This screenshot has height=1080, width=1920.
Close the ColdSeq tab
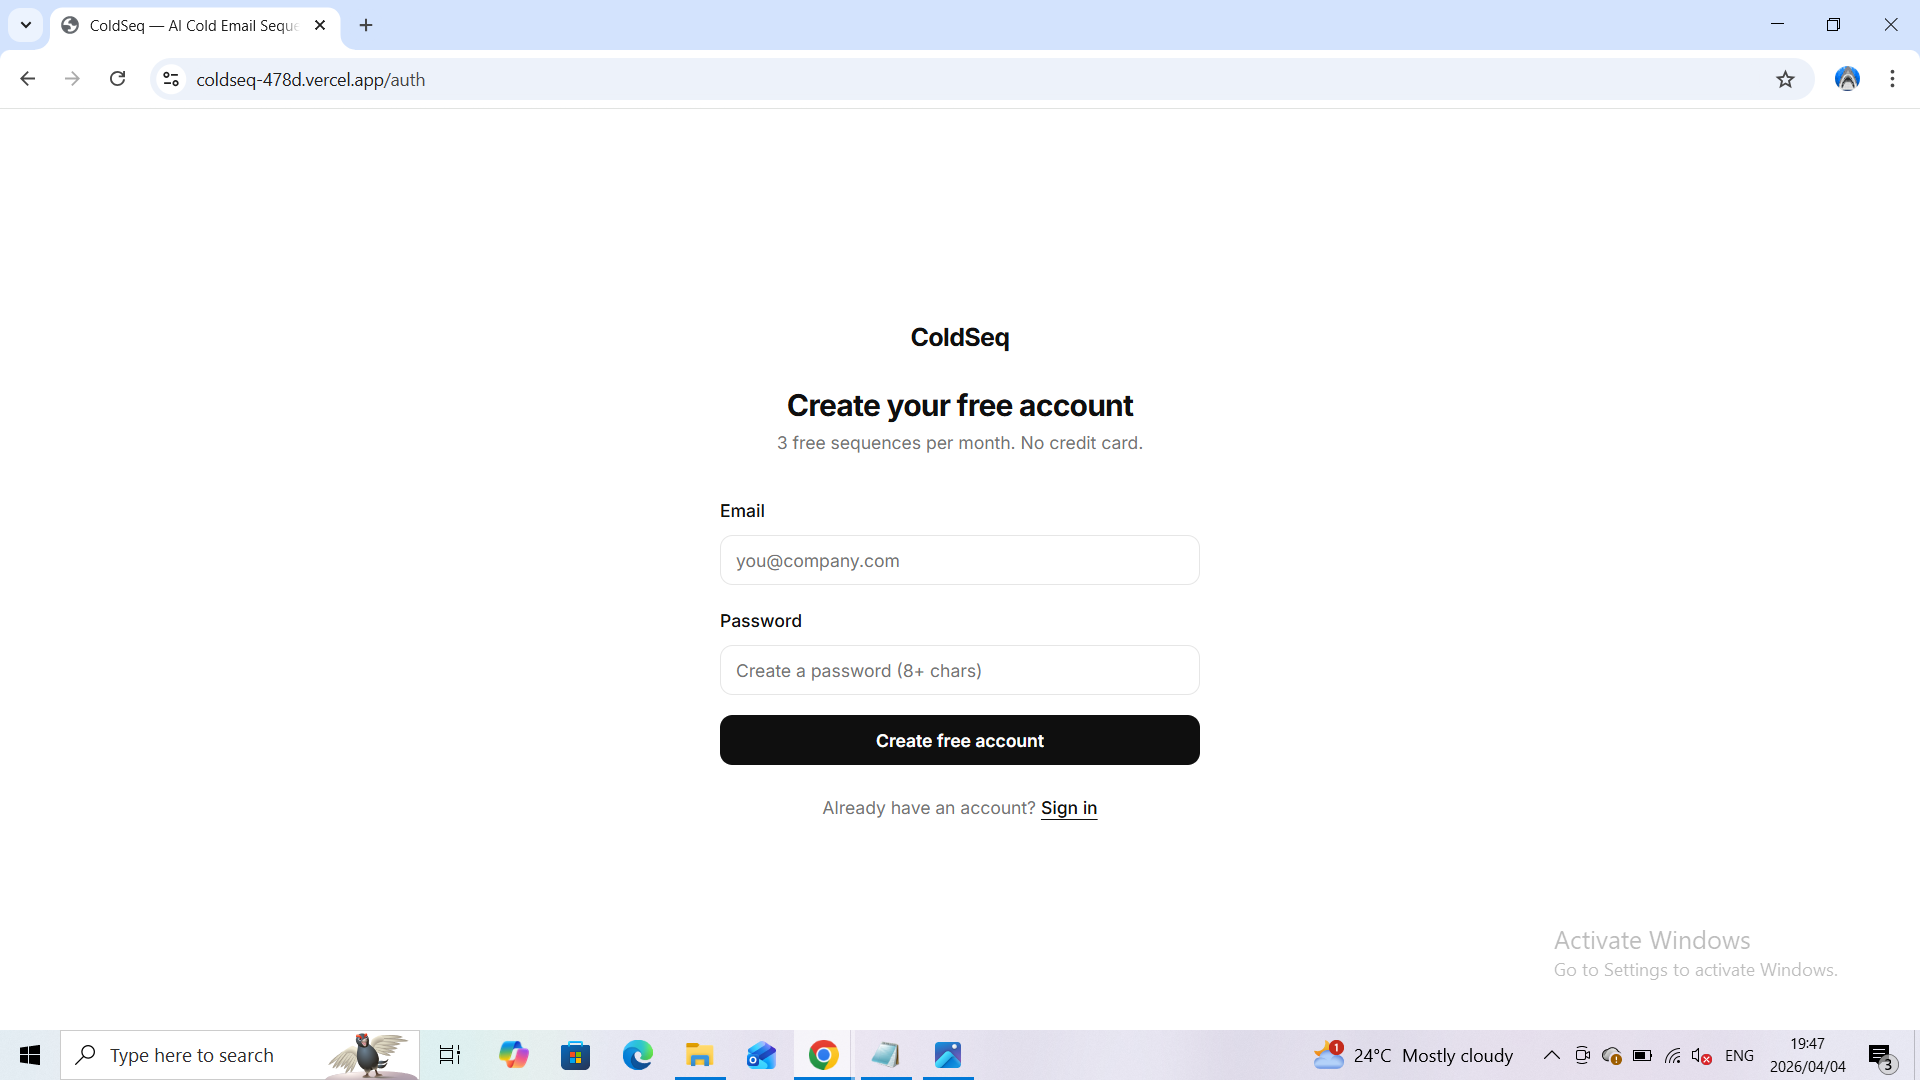[x=320, y=25]
